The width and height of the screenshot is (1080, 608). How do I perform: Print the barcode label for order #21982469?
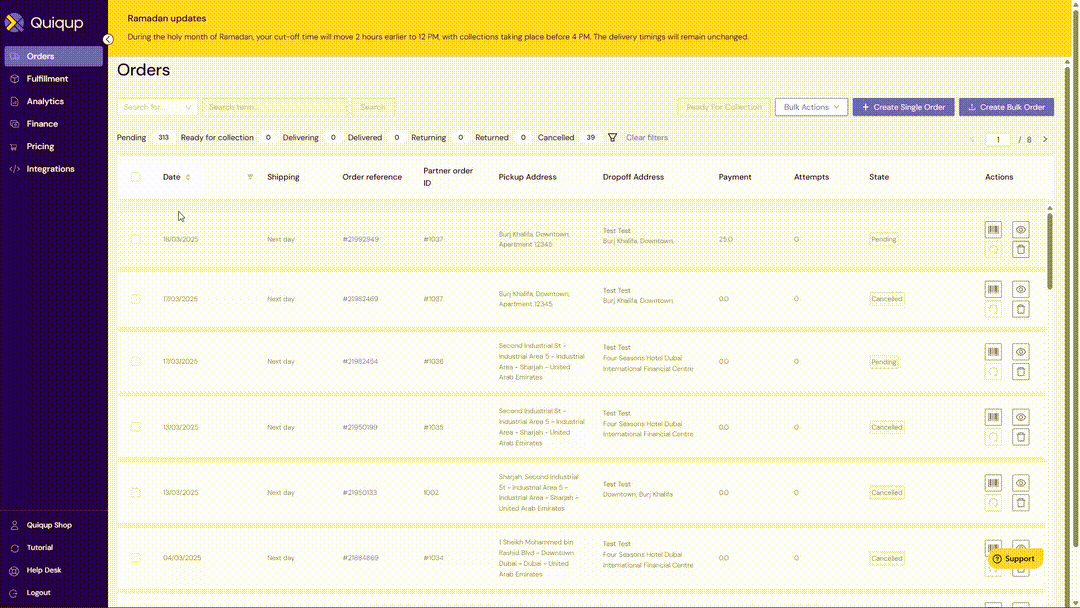pyautogui.click(x=993, y=289)
